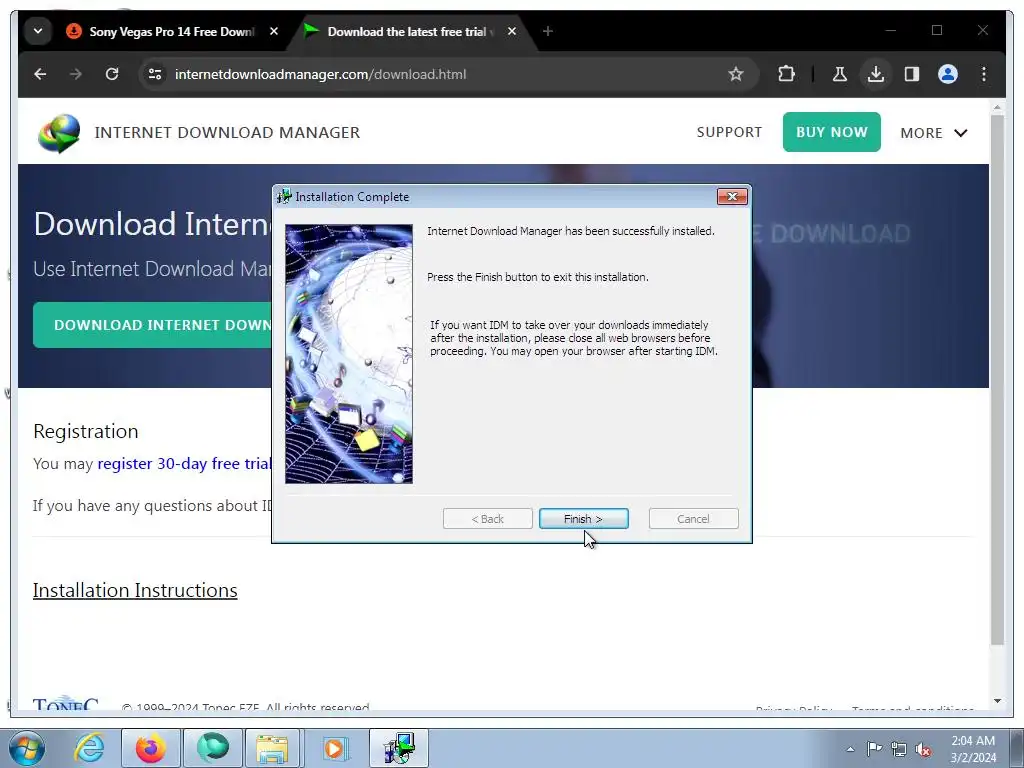
Task: Open the site information icon in the address bar
Action: (155, 74)
